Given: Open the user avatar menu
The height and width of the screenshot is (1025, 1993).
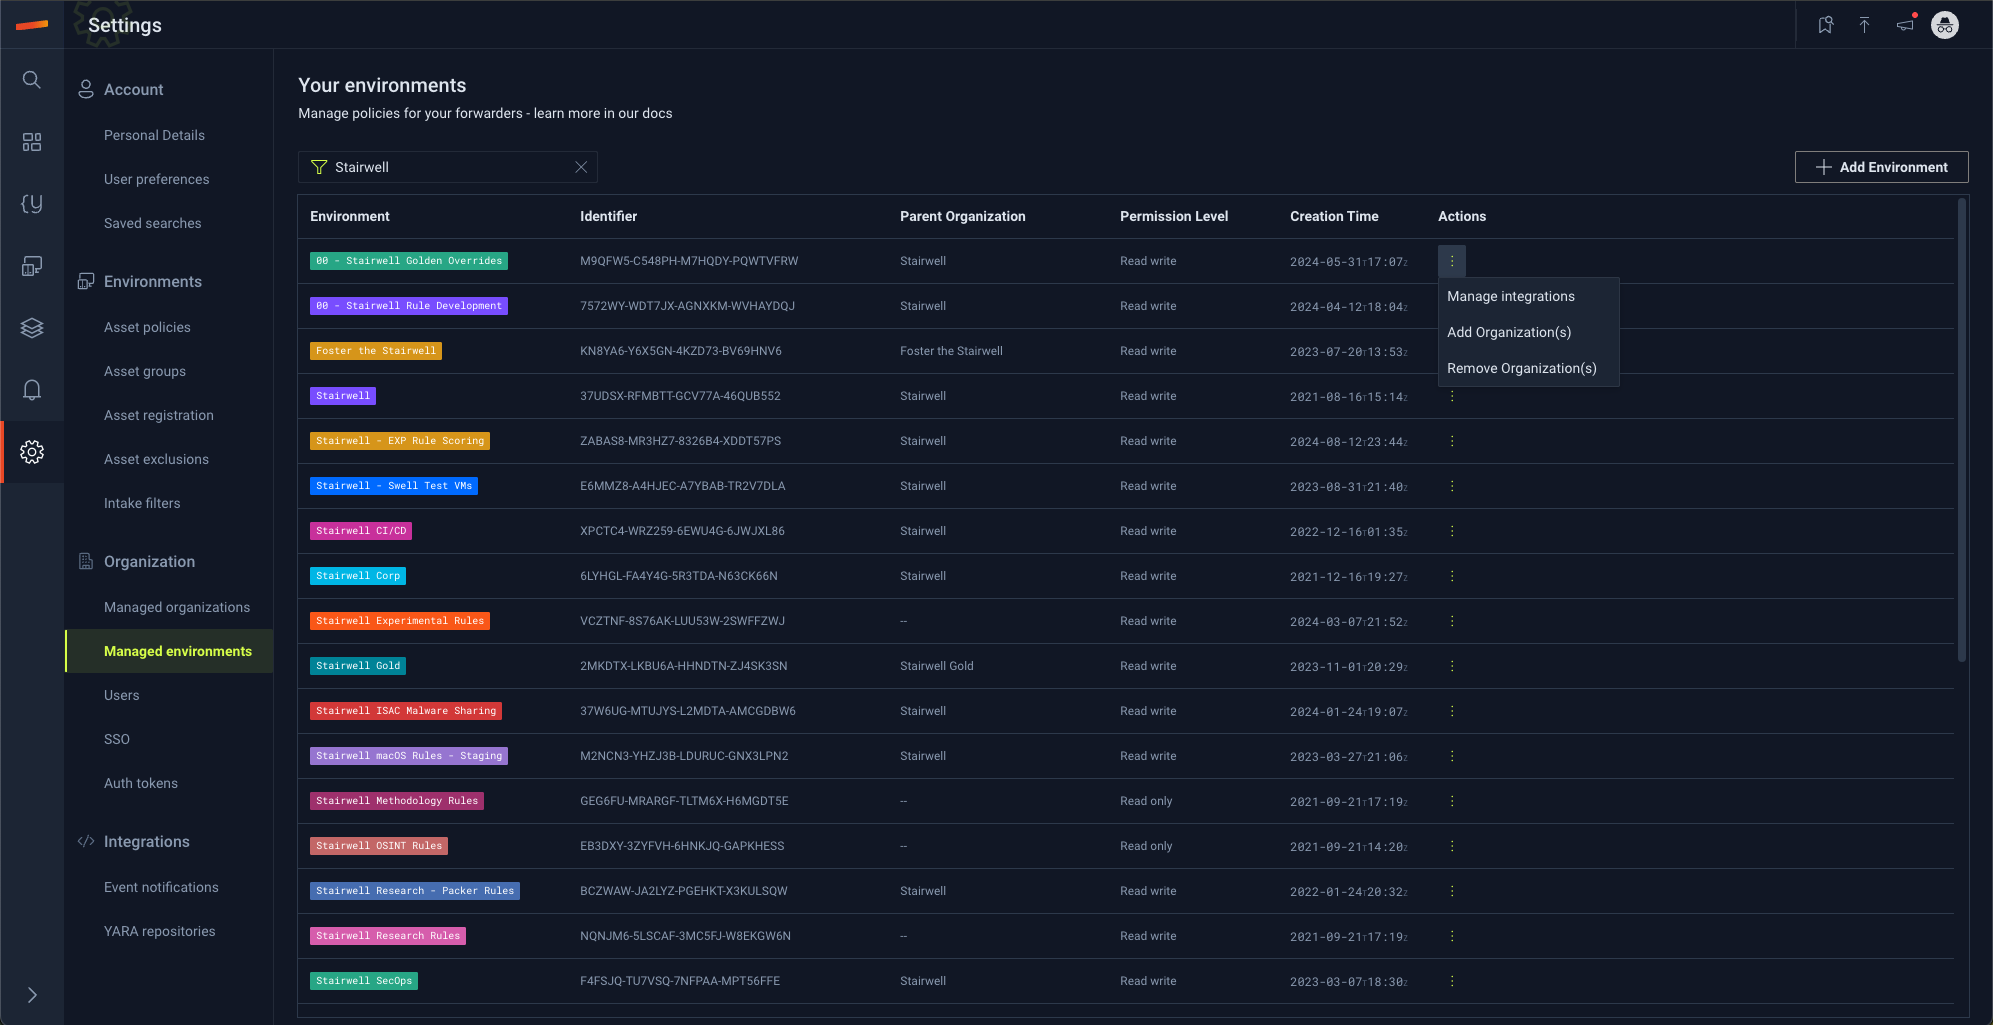Looking at the screenshot, I should click(x=1945, y=25).
